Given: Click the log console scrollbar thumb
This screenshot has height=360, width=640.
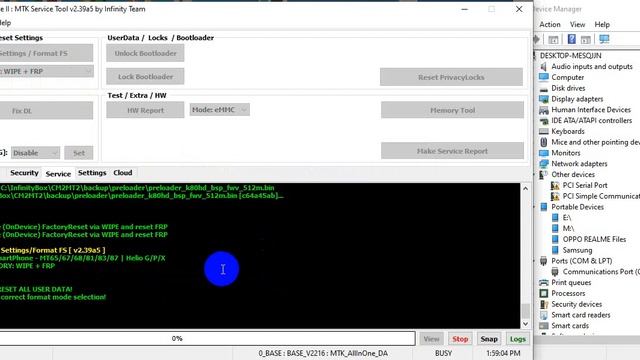Looking at the screenshot, I should (525, 311).
